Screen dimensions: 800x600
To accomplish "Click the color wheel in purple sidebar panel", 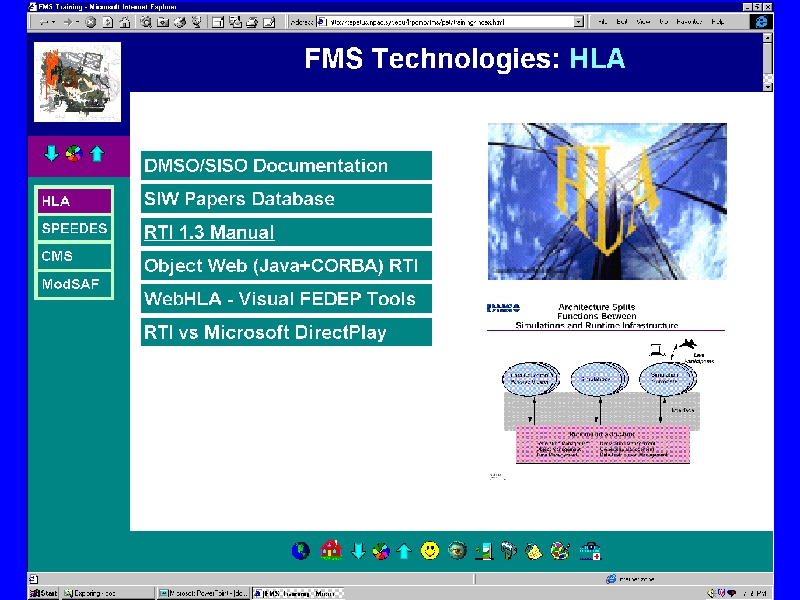I will [74, 154].
